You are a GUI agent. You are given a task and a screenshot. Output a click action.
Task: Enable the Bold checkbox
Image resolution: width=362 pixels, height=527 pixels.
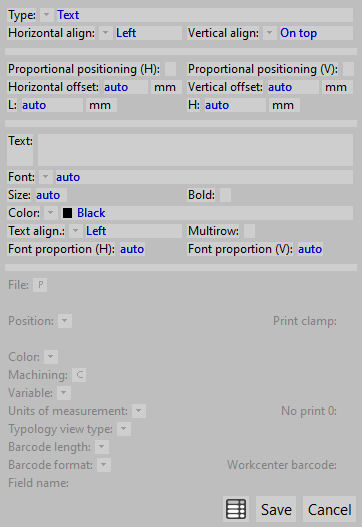coord(225,195)
